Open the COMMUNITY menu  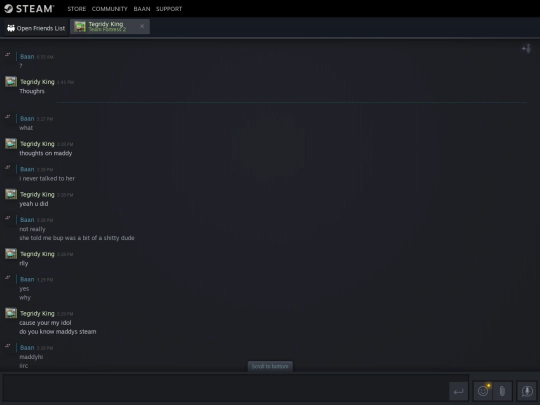110,9
